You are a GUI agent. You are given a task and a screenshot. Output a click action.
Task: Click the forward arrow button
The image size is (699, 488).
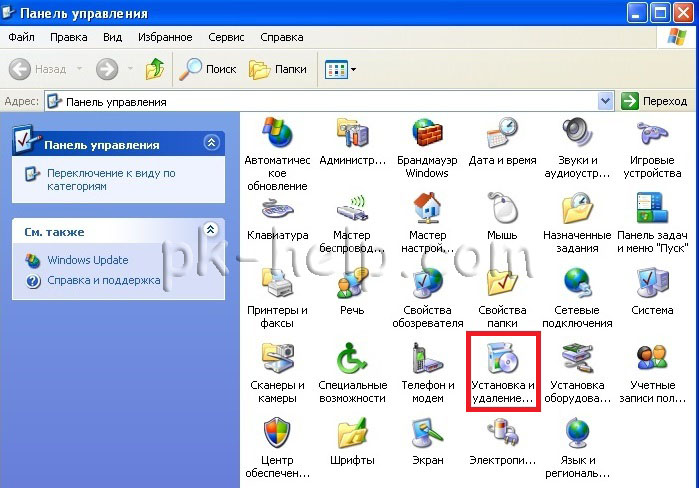[x=107, y=69]
